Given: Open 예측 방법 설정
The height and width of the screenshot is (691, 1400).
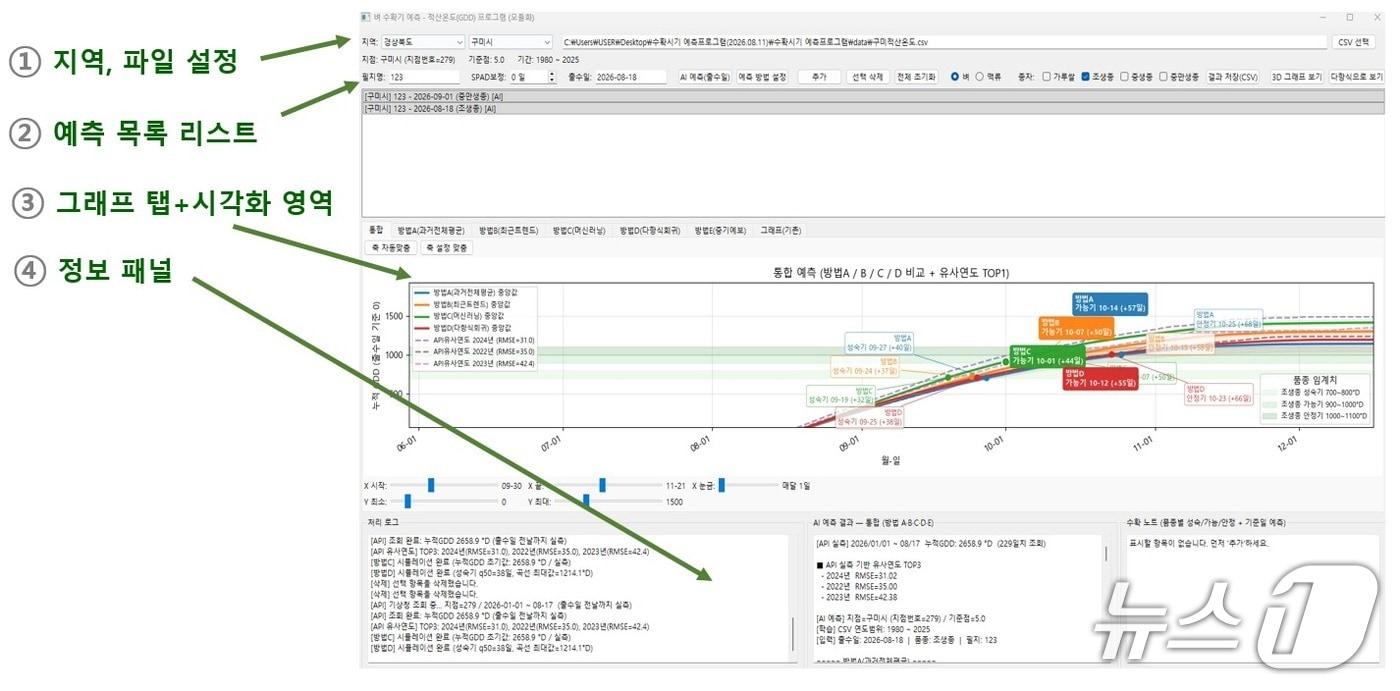Looking at the screenshot, I should click(763, 77).
